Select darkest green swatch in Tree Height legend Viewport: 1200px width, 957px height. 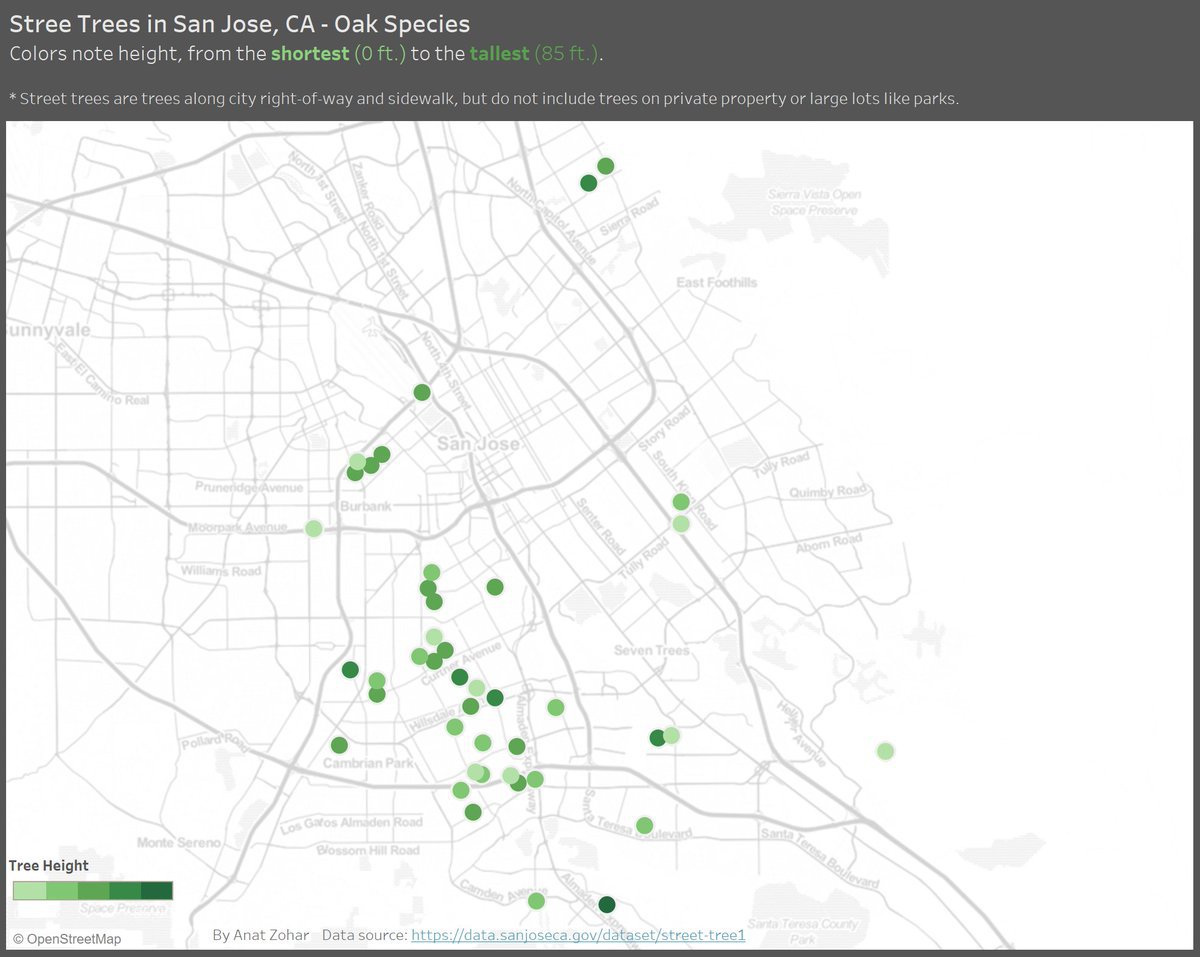point(157,890)
